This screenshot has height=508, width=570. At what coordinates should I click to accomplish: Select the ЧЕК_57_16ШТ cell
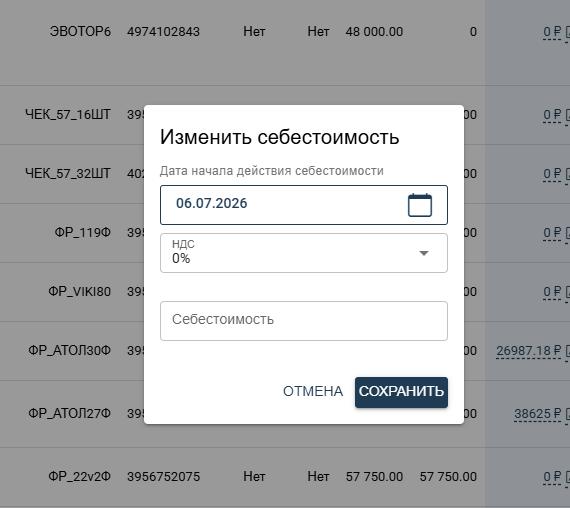(x=68, y=115)
